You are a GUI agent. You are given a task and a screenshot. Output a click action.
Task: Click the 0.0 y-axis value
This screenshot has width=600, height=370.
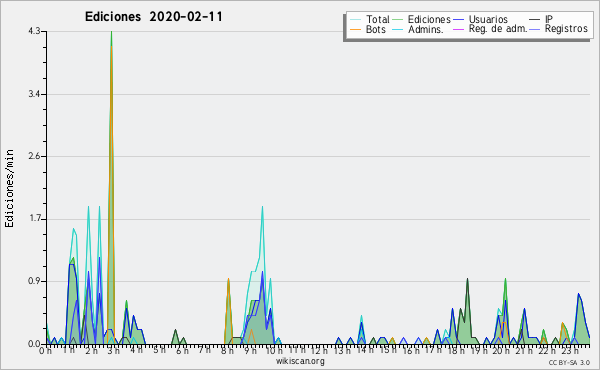click(x=34, y=344)
